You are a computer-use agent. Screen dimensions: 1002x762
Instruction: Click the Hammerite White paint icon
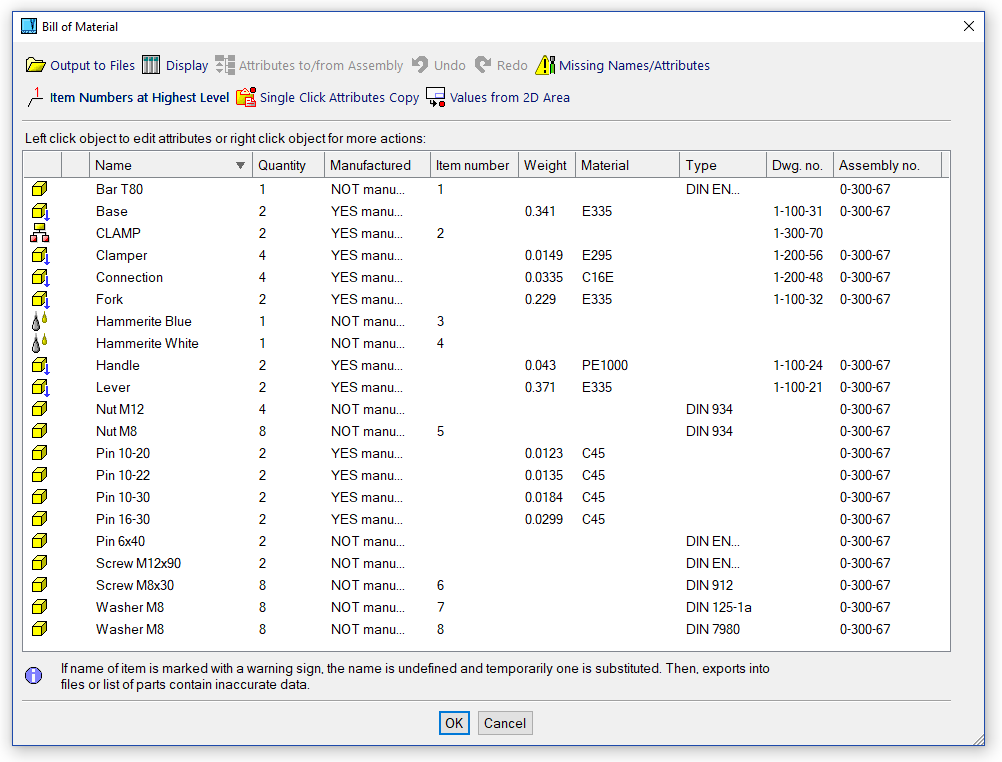pyautogui.click(x=40, y=344)
